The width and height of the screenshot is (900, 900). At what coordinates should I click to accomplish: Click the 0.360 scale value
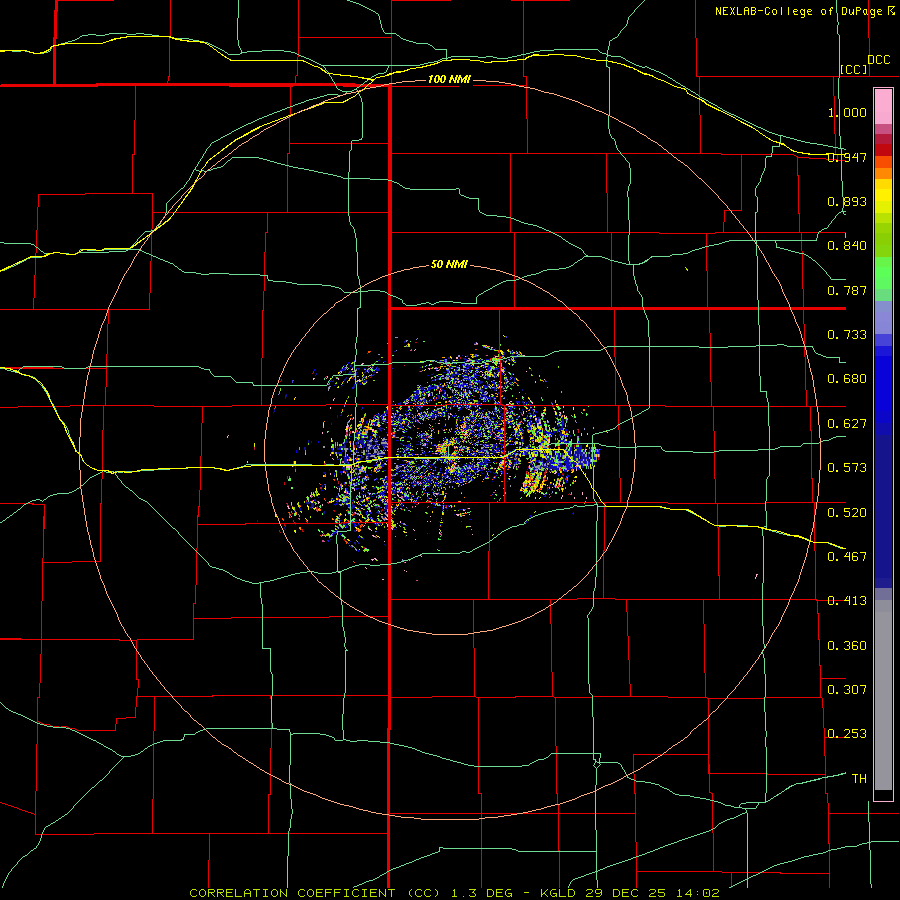click(847, 646)
